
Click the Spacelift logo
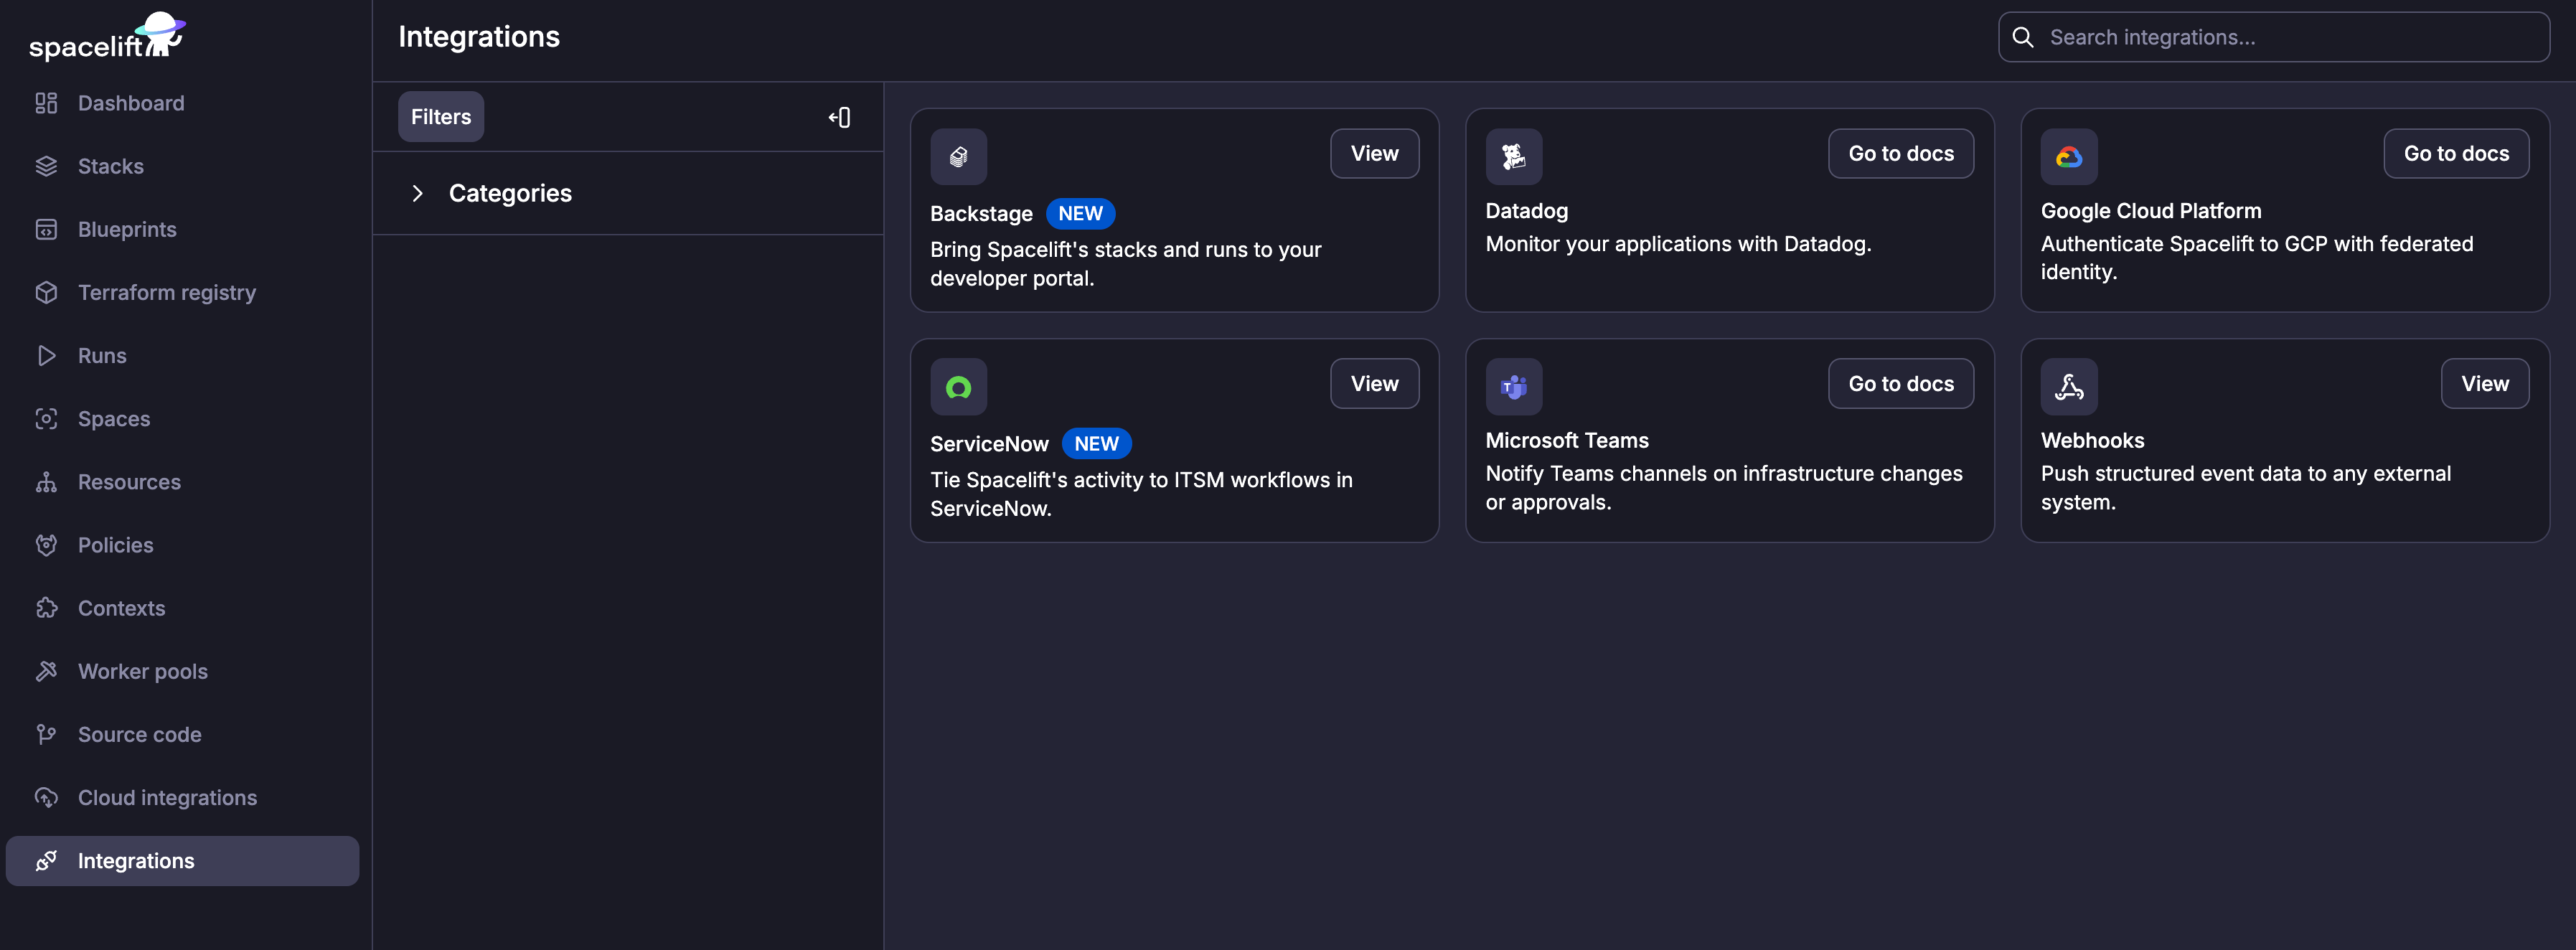click(x=106, y=37)
